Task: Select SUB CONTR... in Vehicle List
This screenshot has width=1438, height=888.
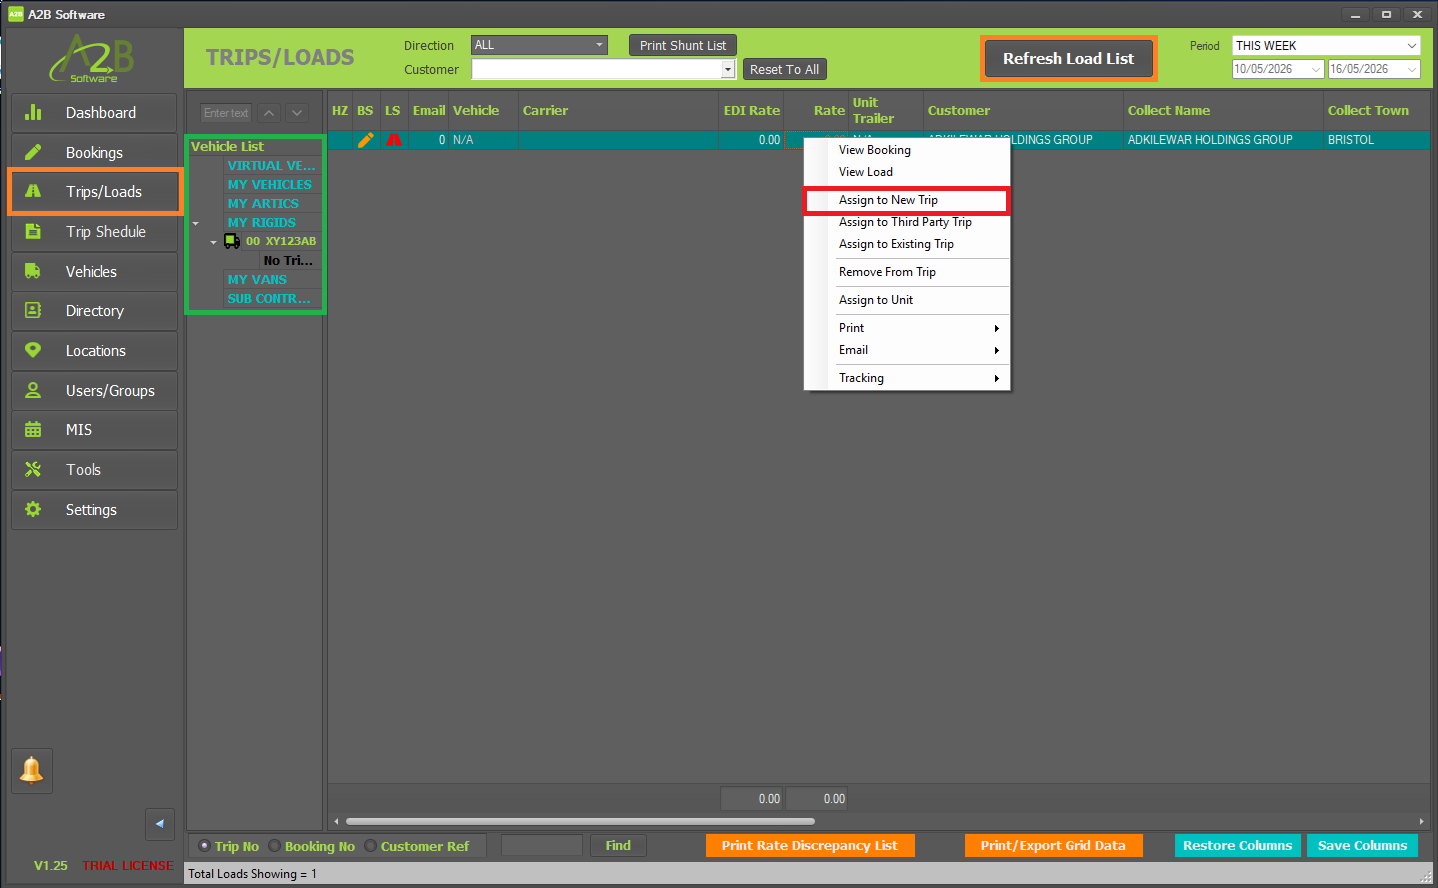Action: pos(269,299)
